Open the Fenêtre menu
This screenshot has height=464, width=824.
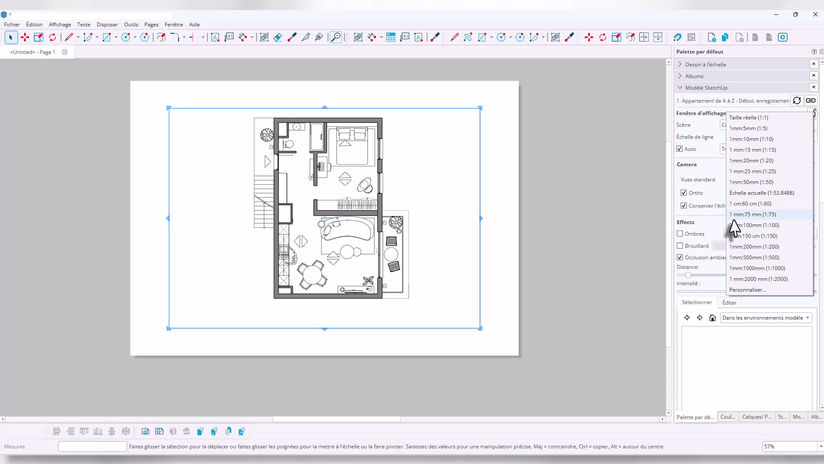(x=173, y=25)
